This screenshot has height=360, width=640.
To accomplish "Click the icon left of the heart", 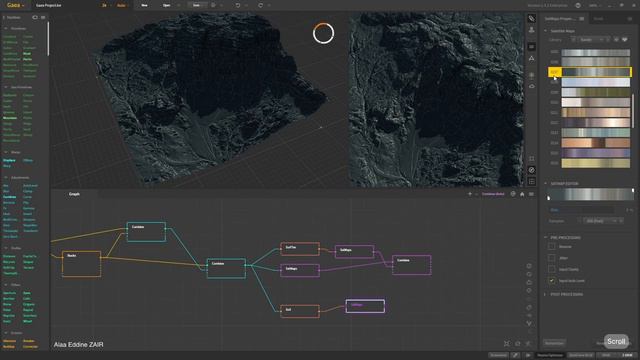I will (x=616, y=40).
